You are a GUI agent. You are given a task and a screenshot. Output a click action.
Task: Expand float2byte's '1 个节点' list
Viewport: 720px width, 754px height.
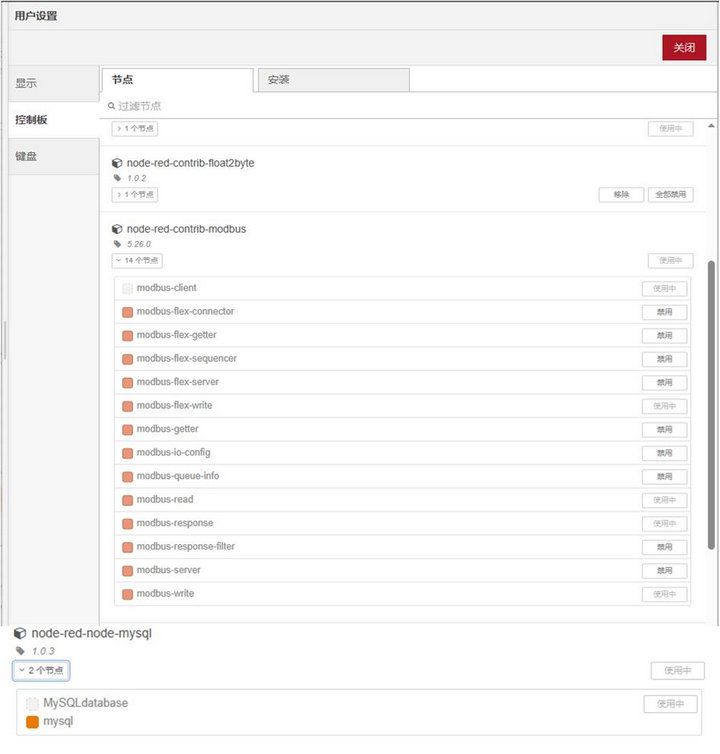coord(135,195)
